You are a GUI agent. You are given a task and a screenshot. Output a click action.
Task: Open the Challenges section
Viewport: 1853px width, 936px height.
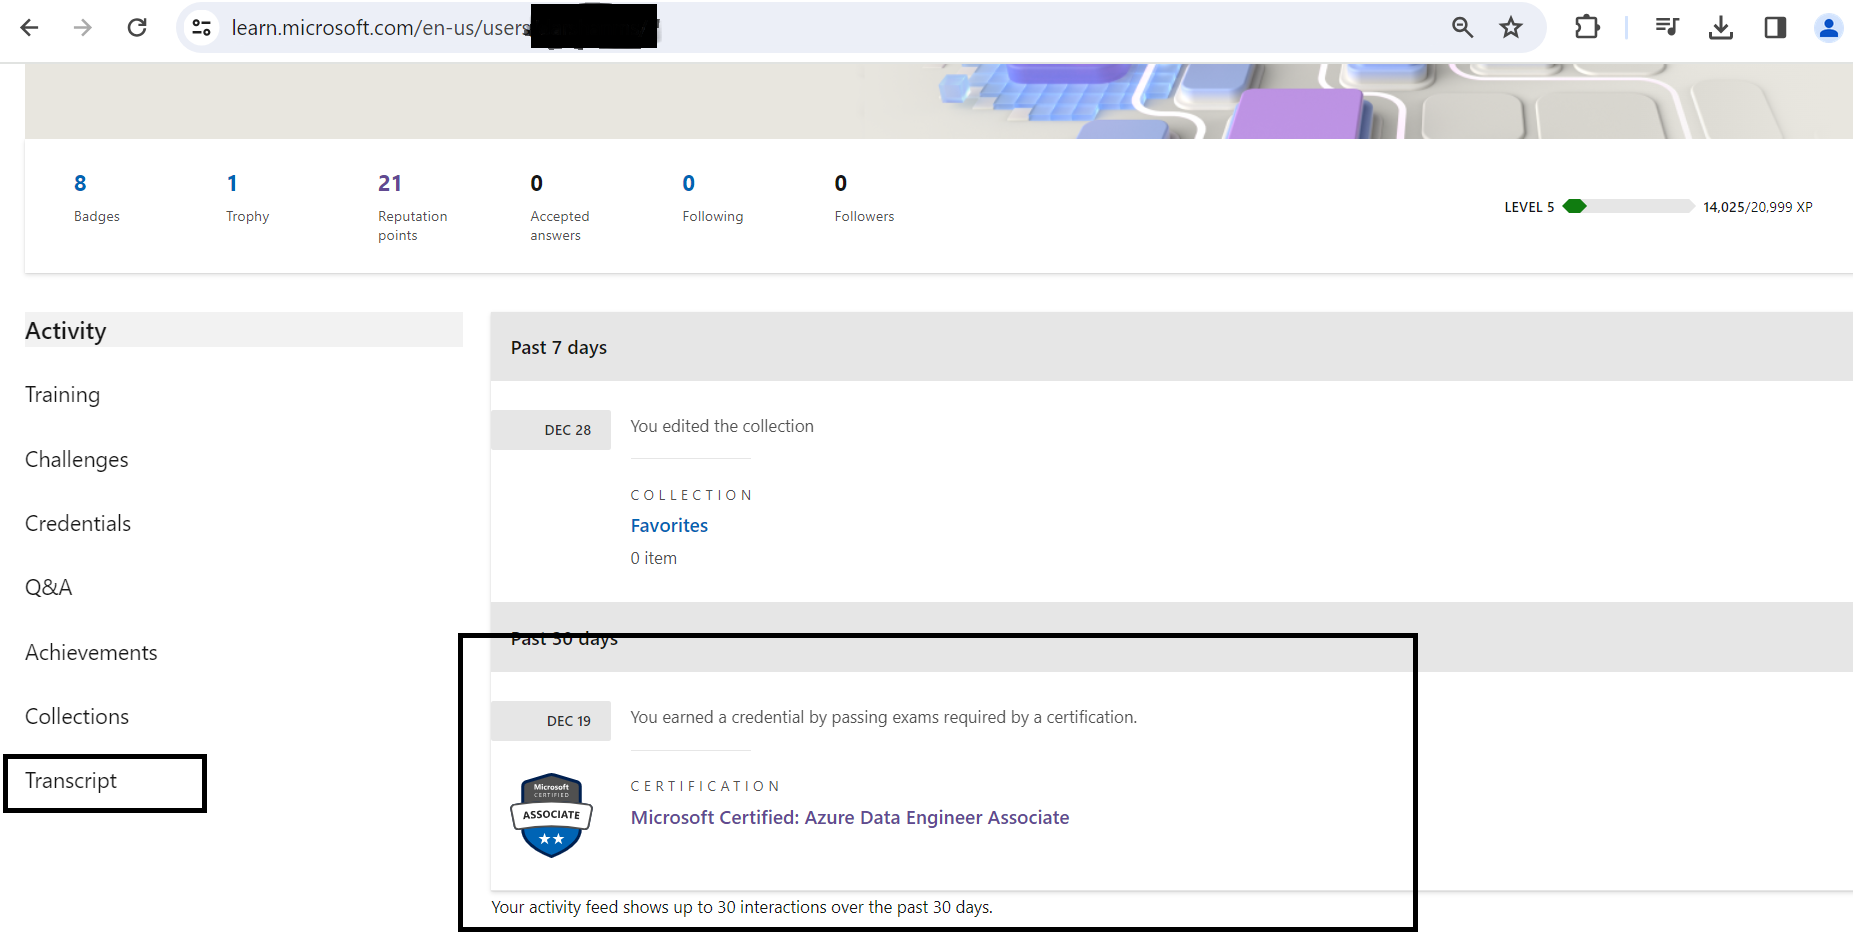(x=77, y=460)
